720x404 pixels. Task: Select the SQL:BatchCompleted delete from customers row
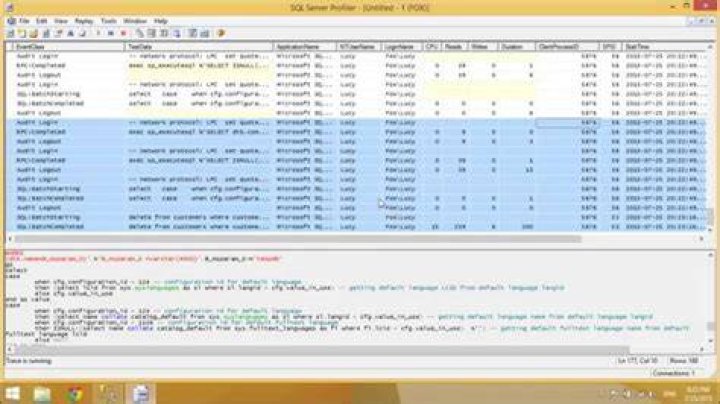(356, 227)
